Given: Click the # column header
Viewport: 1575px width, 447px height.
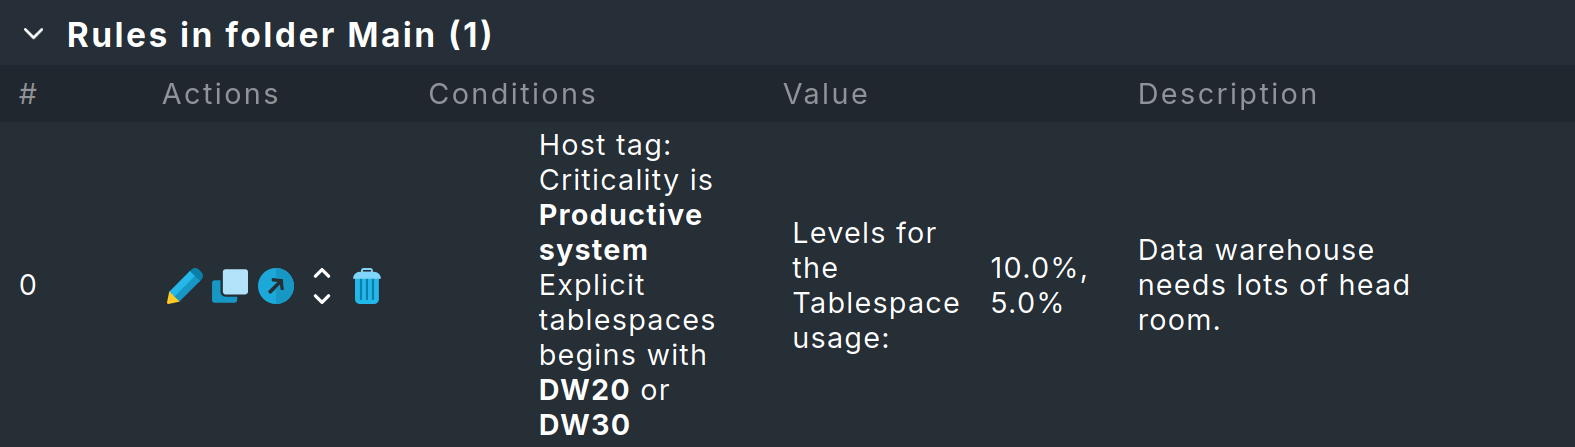Looking at the screenshot, I should coord(28,94).
